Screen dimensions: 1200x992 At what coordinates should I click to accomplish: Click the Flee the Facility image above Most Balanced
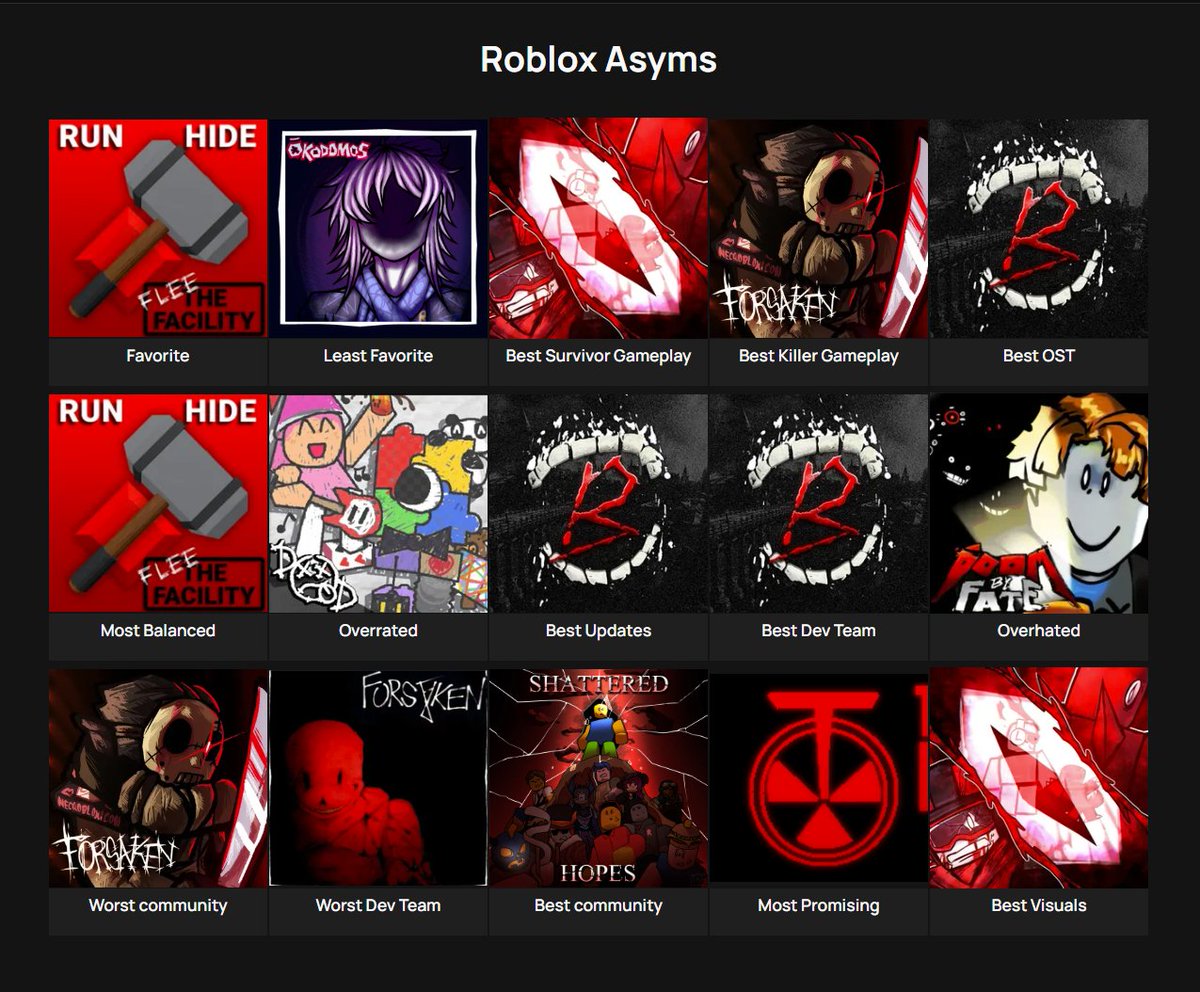click(x=158, y=503)
